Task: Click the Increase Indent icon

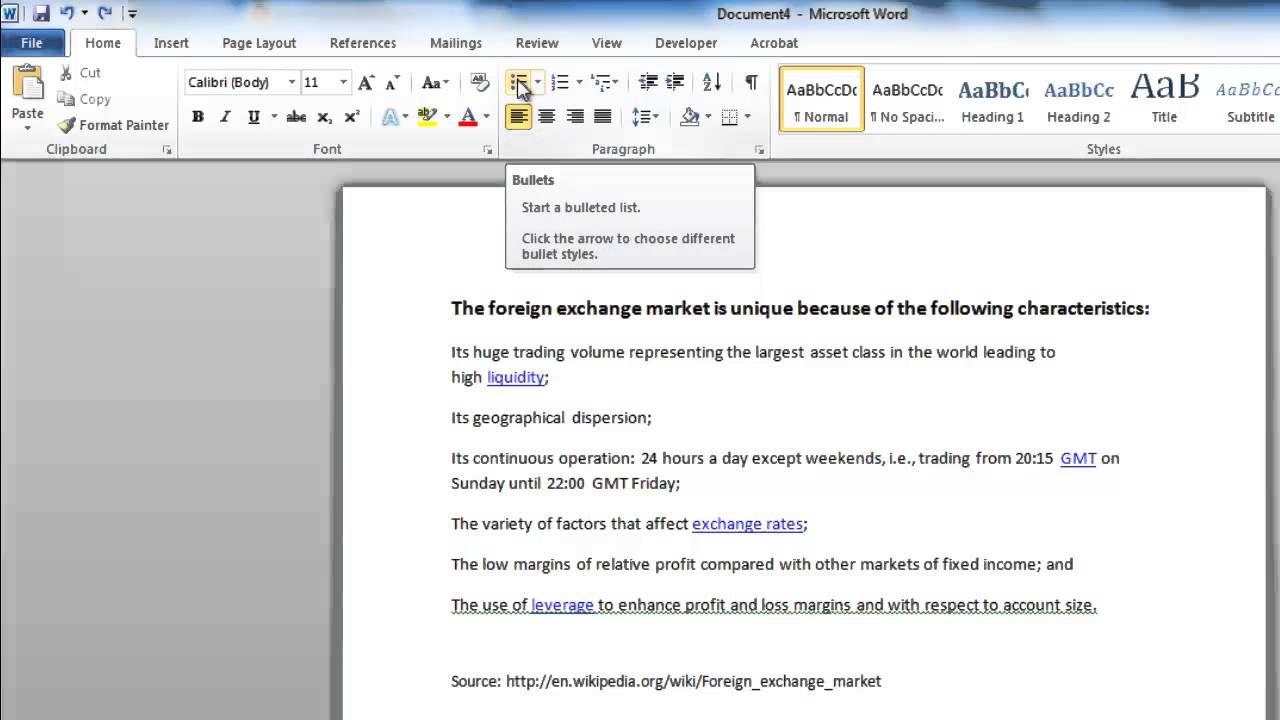Action: click(675, 83)
